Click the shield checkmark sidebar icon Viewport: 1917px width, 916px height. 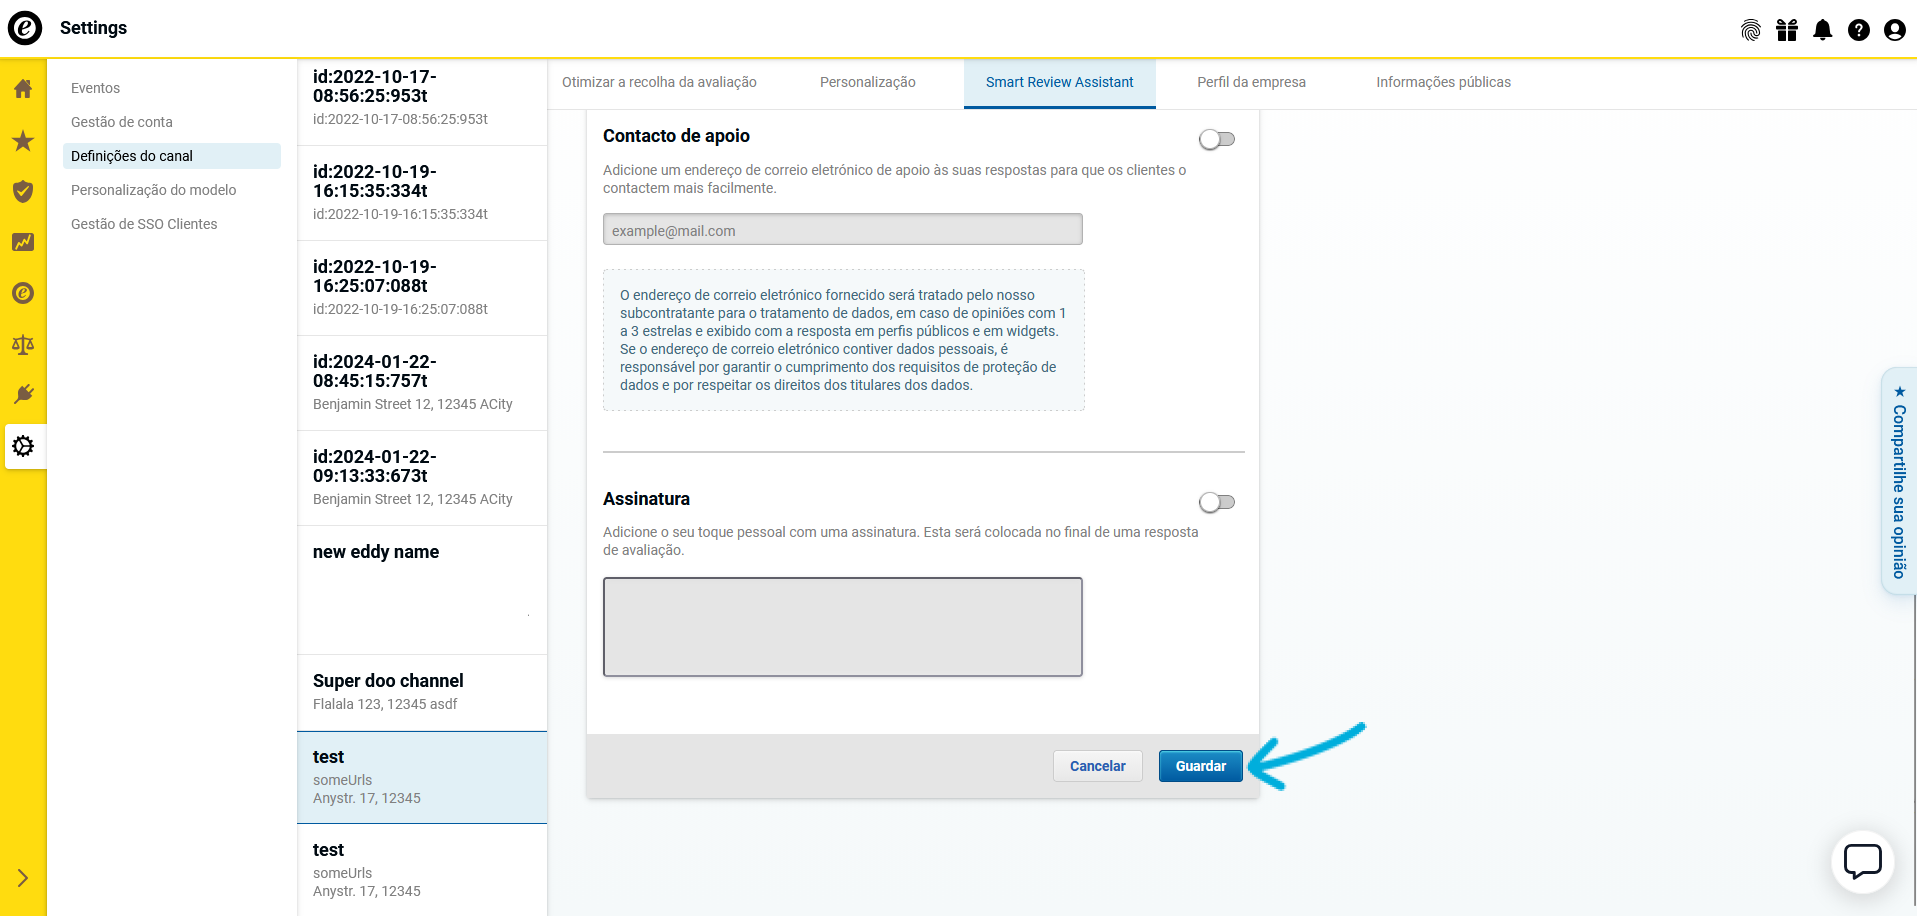coord(23,192)
